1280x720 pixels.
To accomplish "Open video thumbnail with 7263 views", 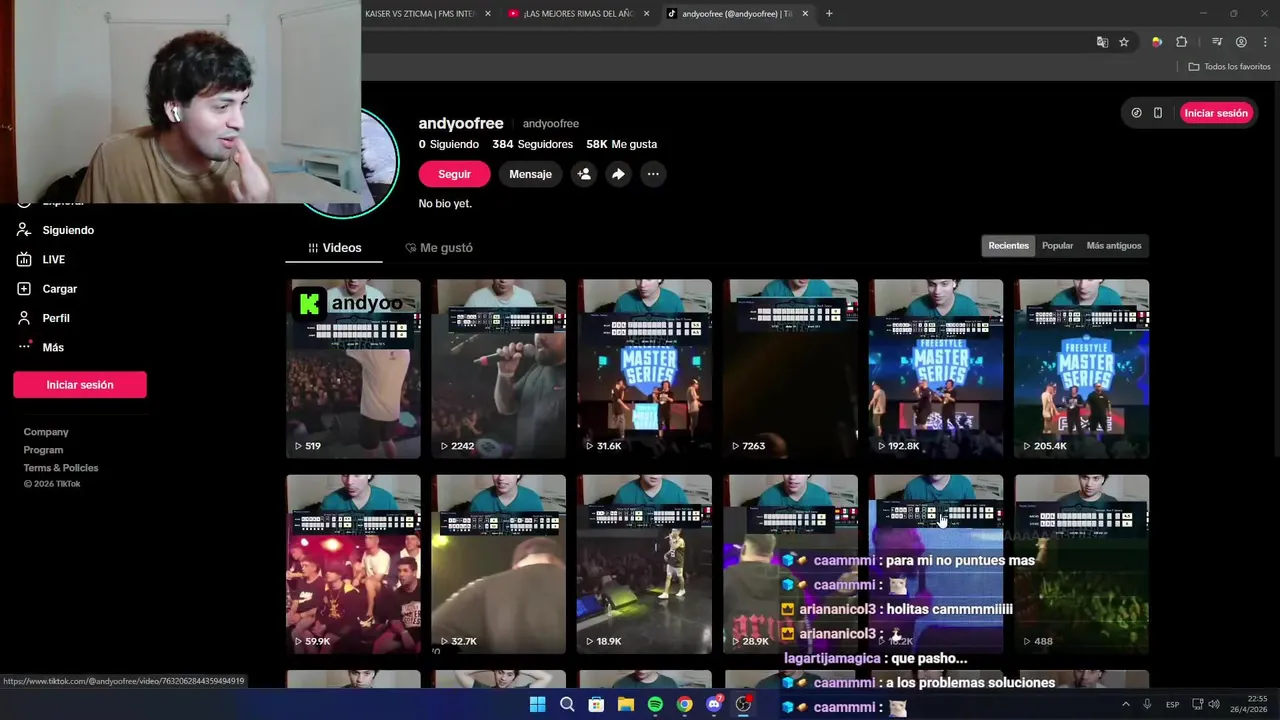I will pos(791,368).
